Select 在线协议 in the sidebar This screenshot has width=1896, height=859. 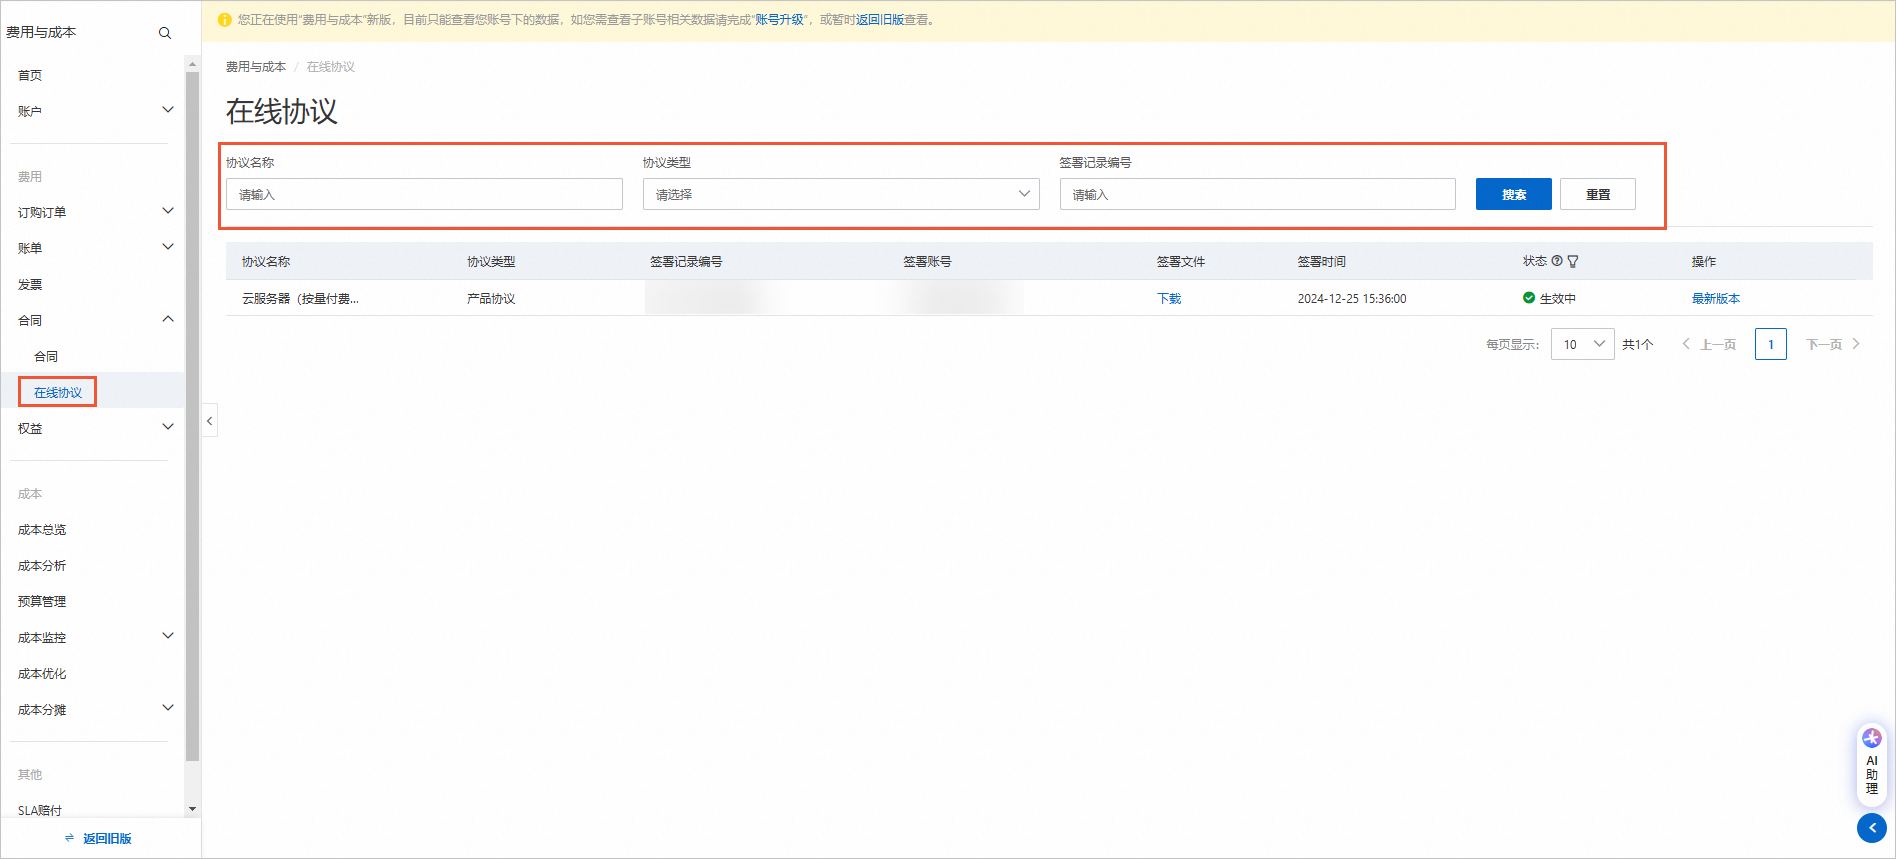click(58, 393)
